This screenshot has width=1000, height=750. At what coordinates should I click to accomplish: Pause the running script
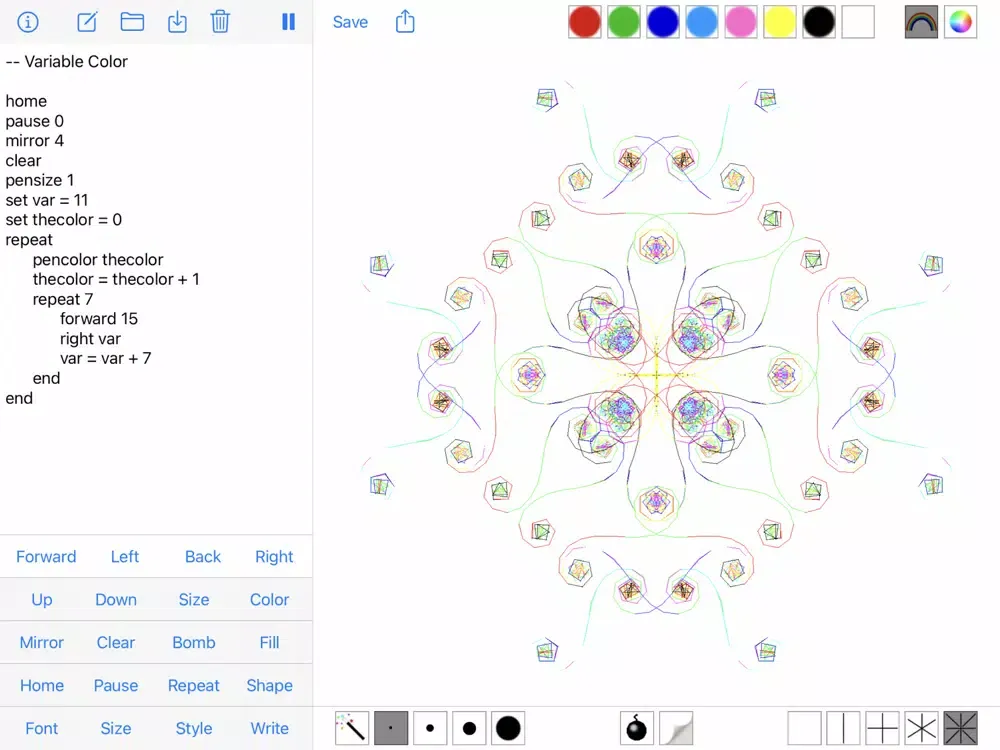click(288, 22)
